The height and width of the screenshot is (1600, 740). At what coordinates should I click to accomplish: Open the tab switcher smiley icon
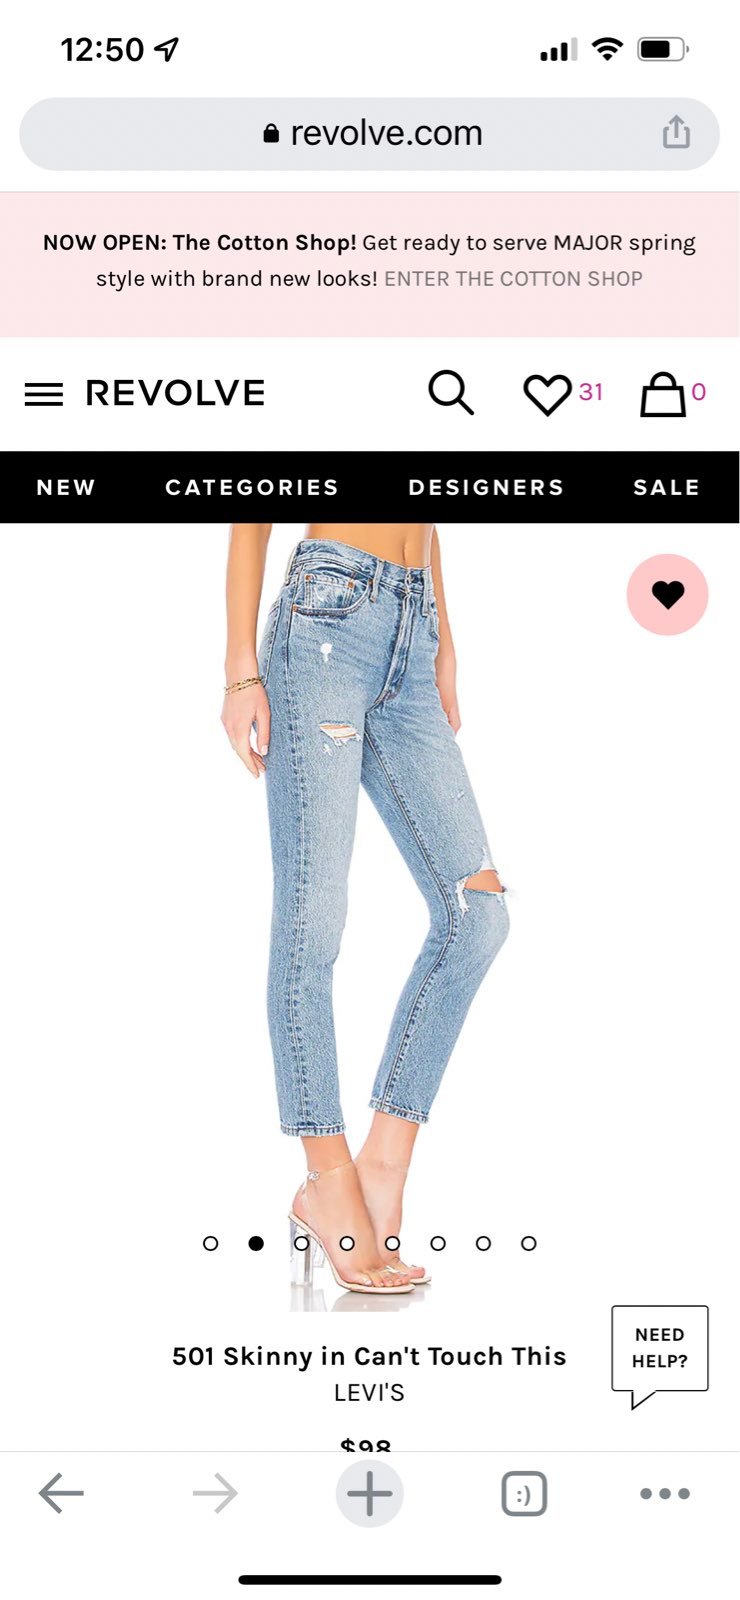[523, 1494]
